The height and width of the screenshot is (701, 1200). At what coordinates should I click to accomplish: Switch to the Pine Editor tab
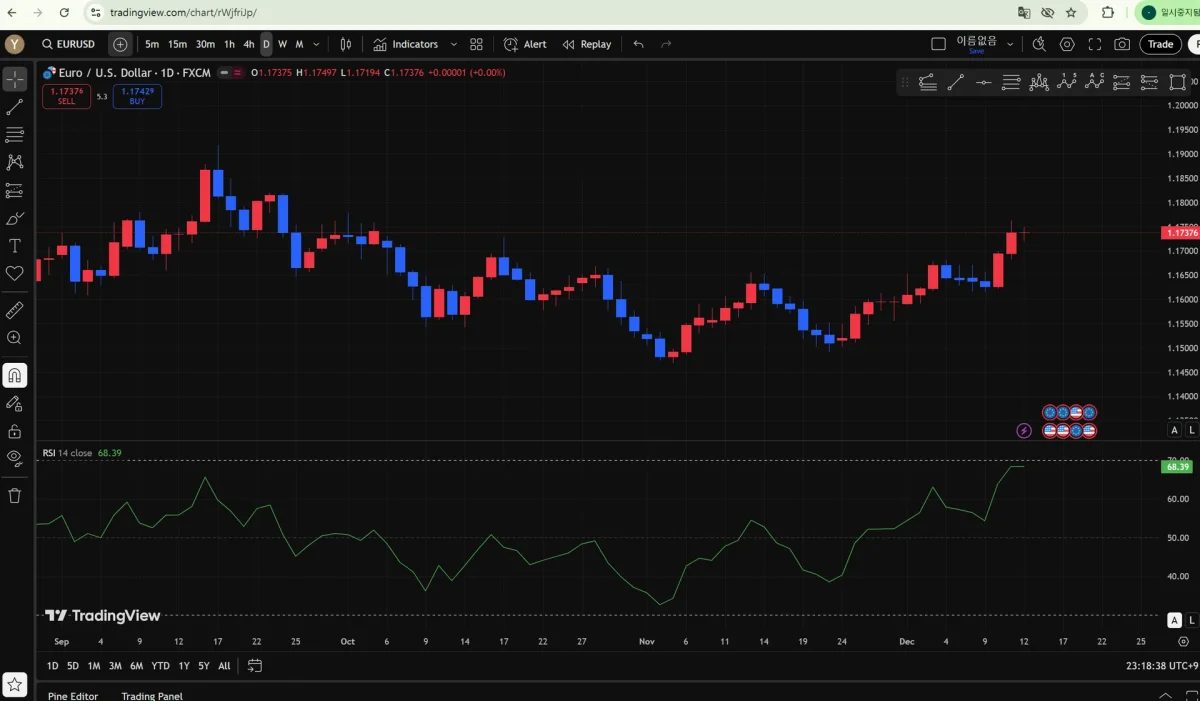coord(73,695)
